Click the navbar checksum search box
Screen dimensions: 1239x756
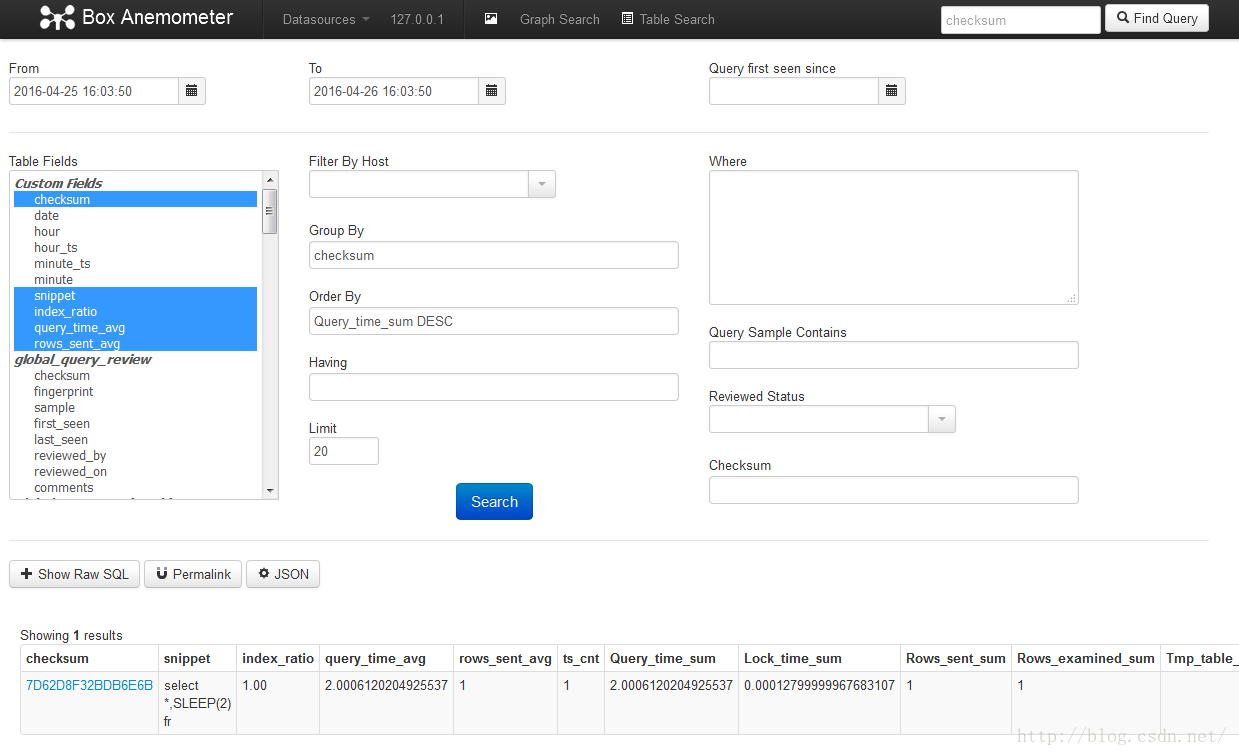1020,20
